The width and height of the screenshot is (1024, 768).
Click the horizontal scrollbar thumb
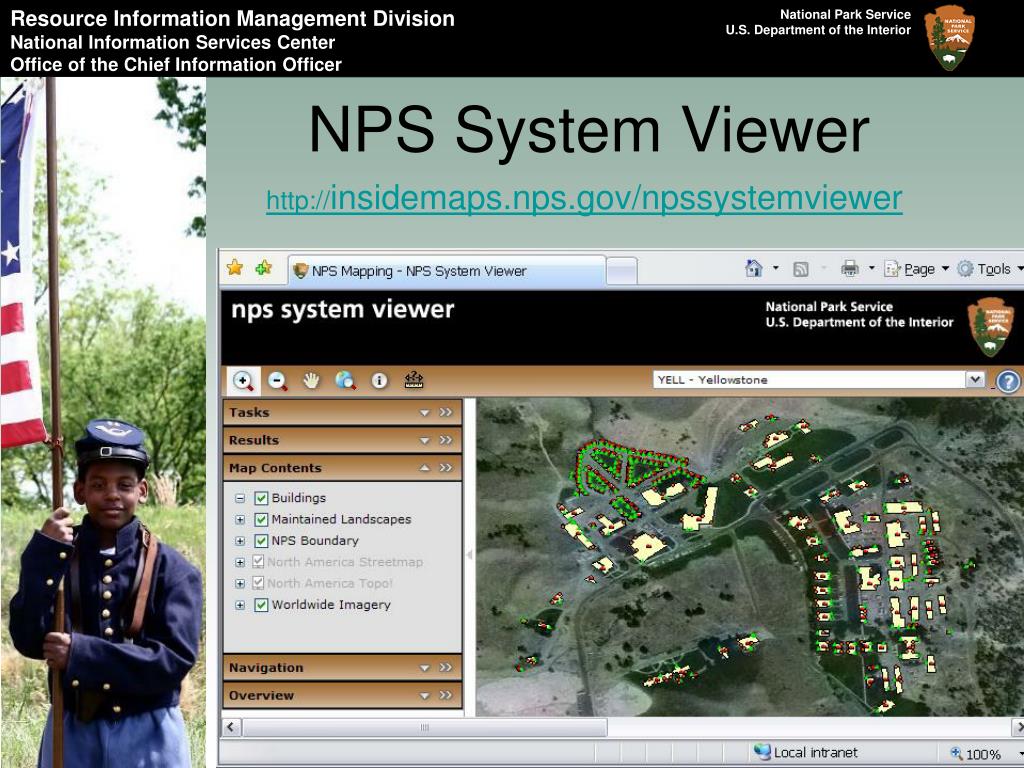tap(424, 728)
